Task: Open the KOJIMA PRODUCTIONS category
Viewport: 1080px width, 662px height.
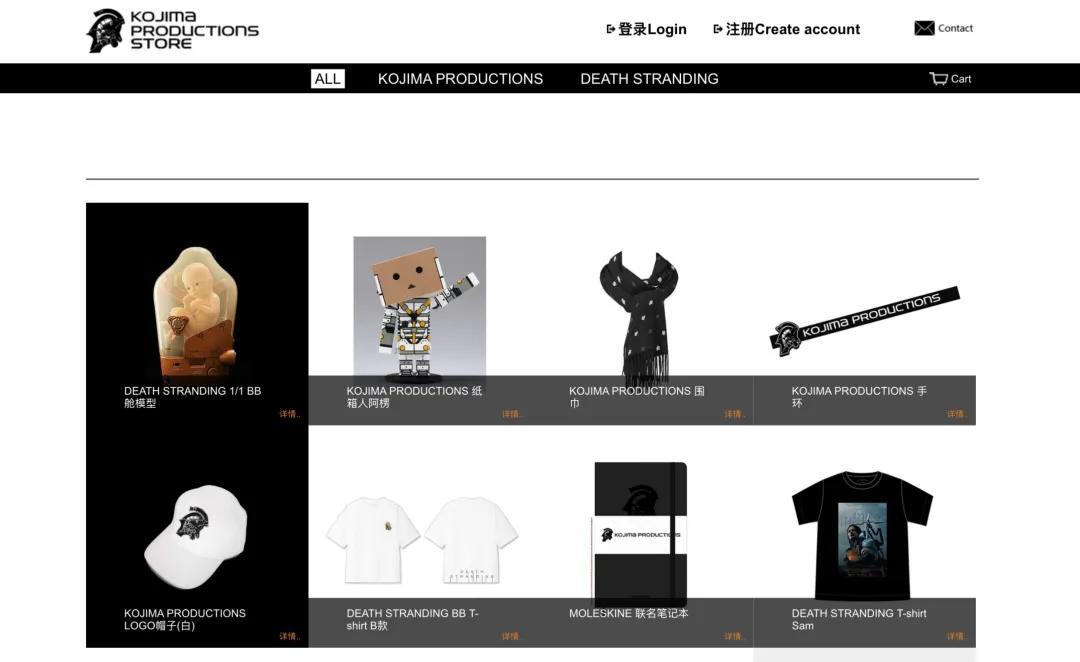Action: (460, 79)
